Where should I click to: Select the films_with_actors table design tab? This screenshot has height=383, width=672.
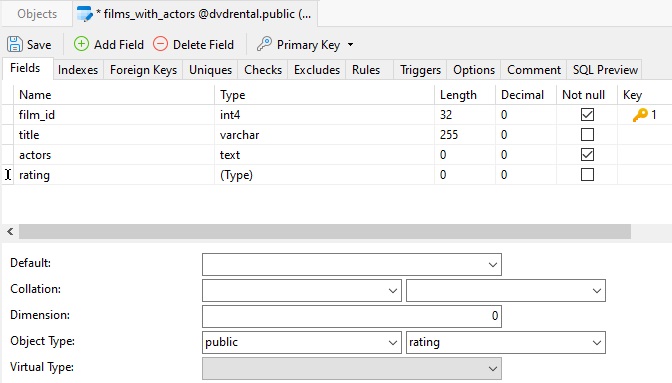pyautogui.click(x=195, y=14)
